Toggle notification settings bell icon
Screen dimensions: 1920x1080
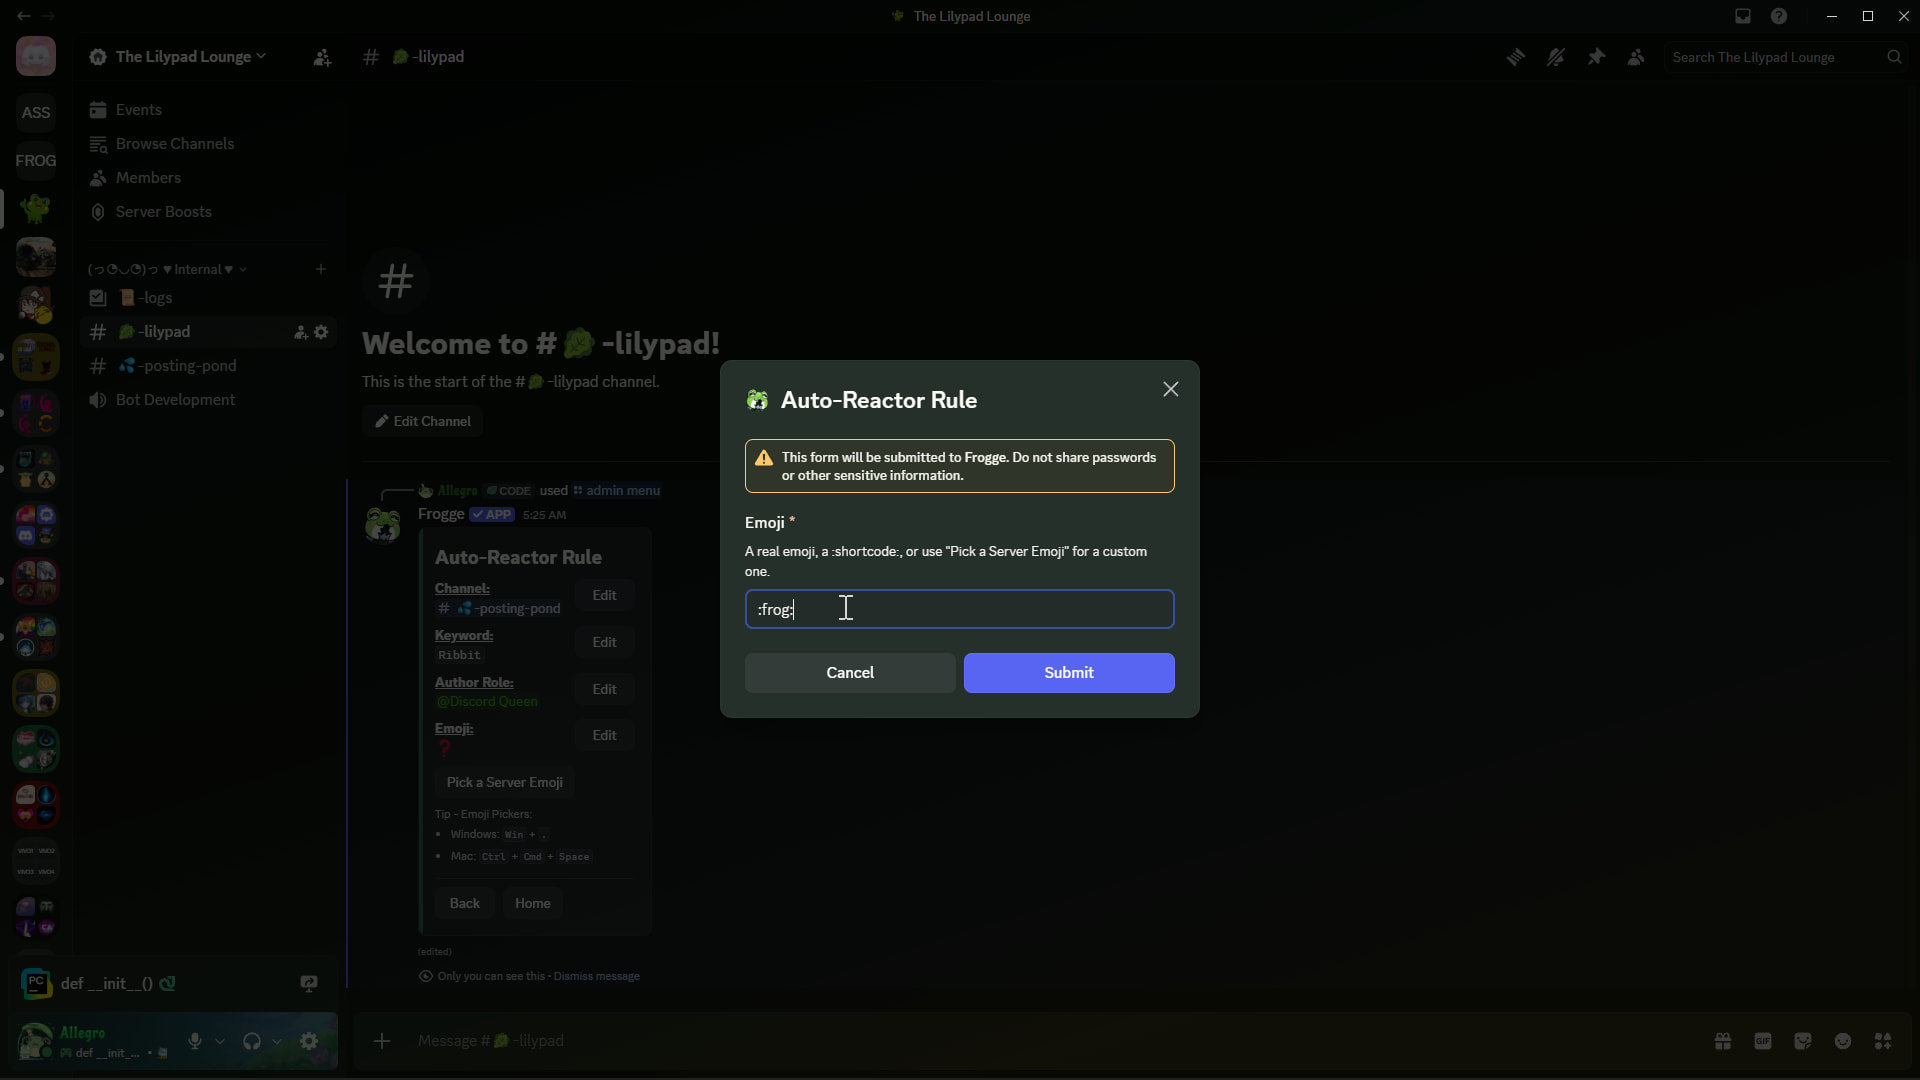(x=1556, y=58)
